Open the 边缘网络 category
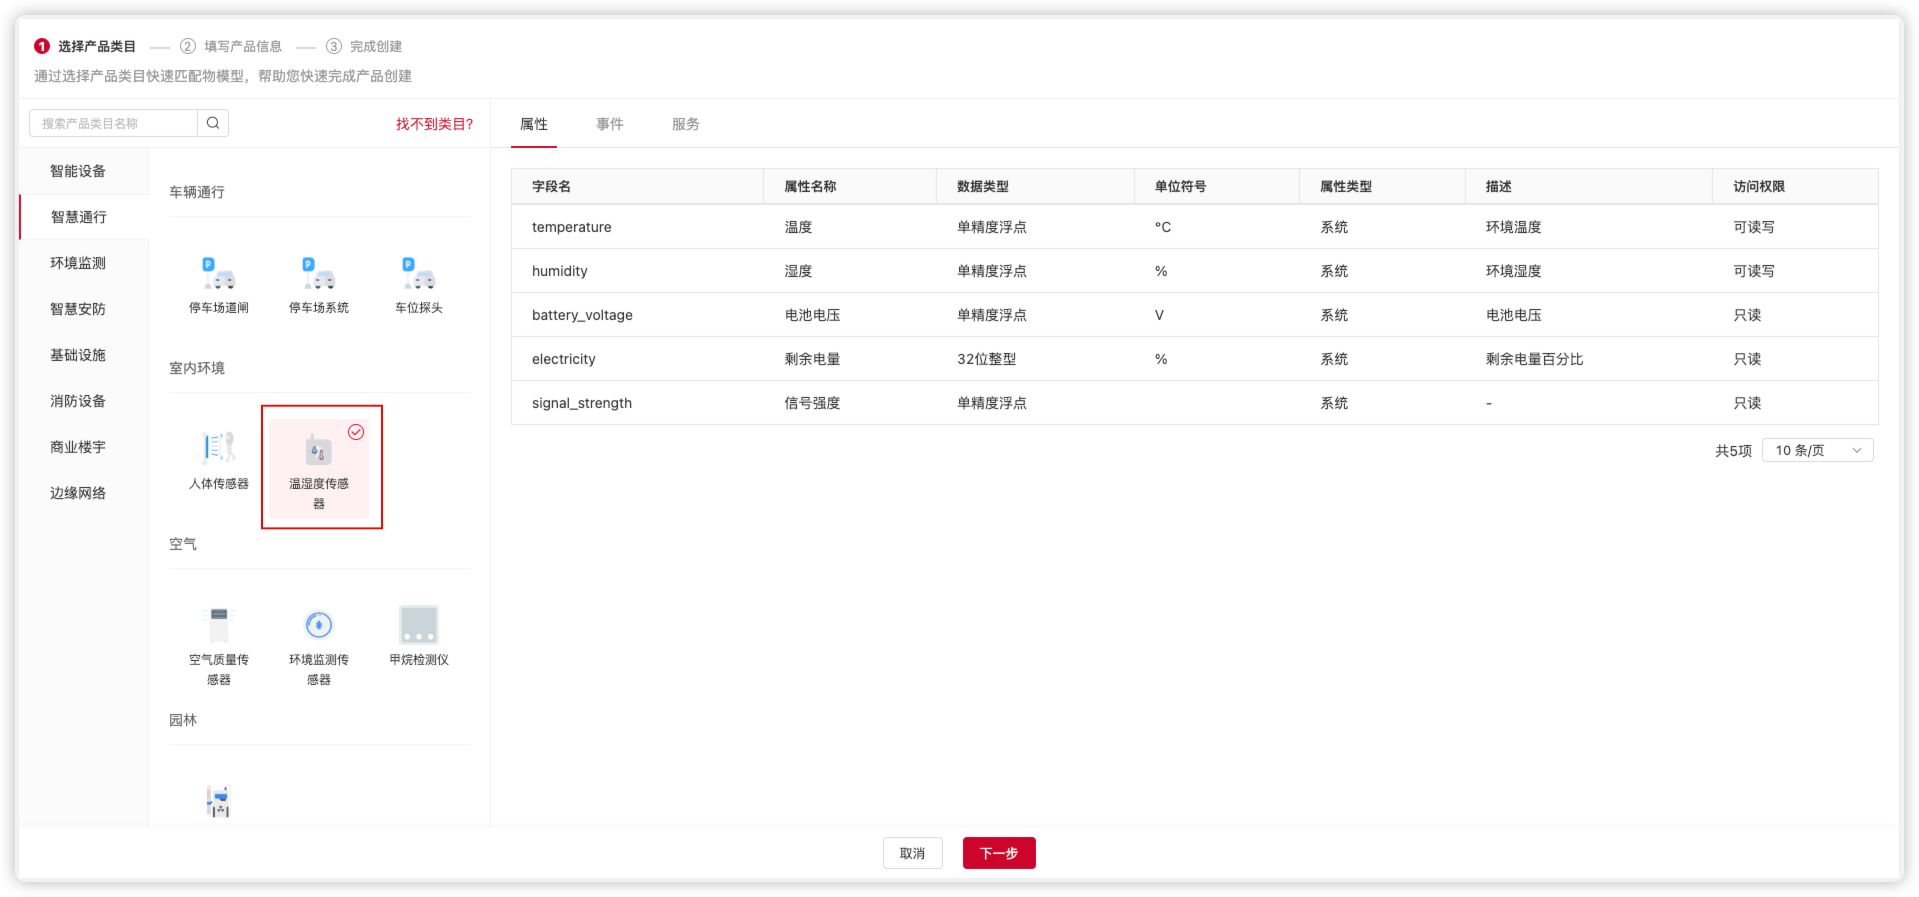 coord(84,493)
